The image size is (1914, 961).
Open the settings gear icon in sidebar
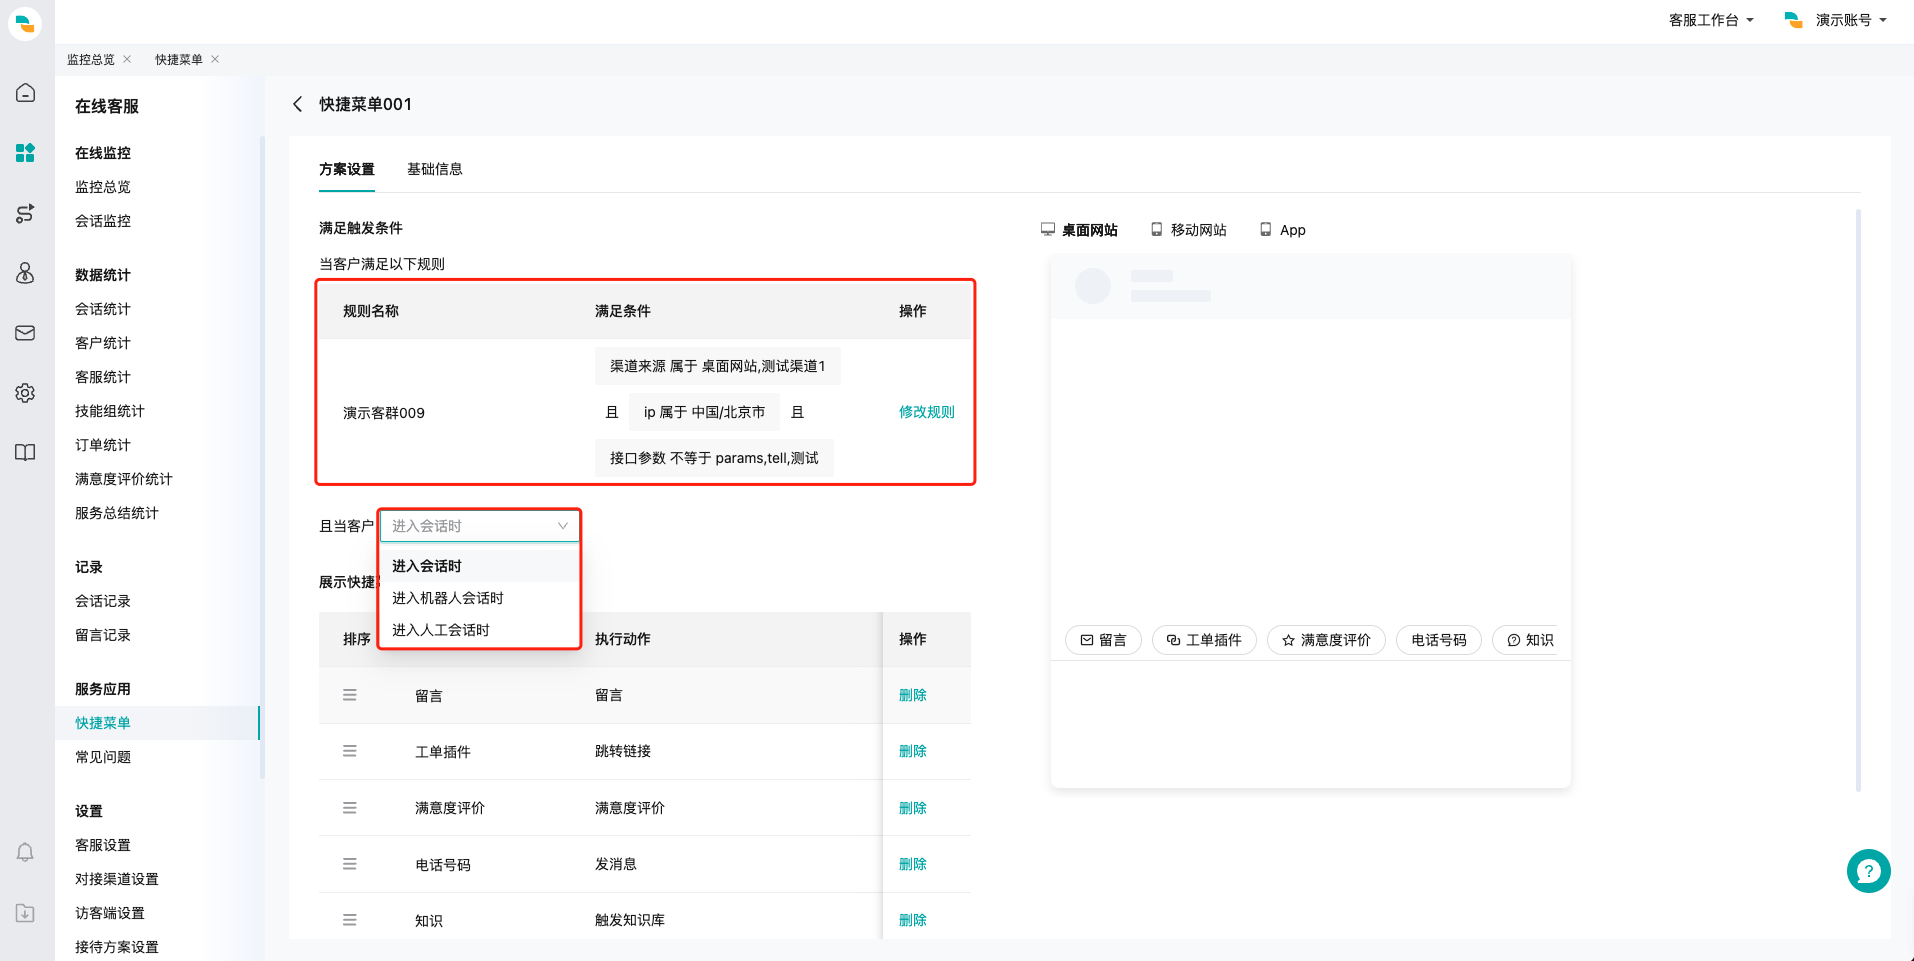click(x=26, y=393)
